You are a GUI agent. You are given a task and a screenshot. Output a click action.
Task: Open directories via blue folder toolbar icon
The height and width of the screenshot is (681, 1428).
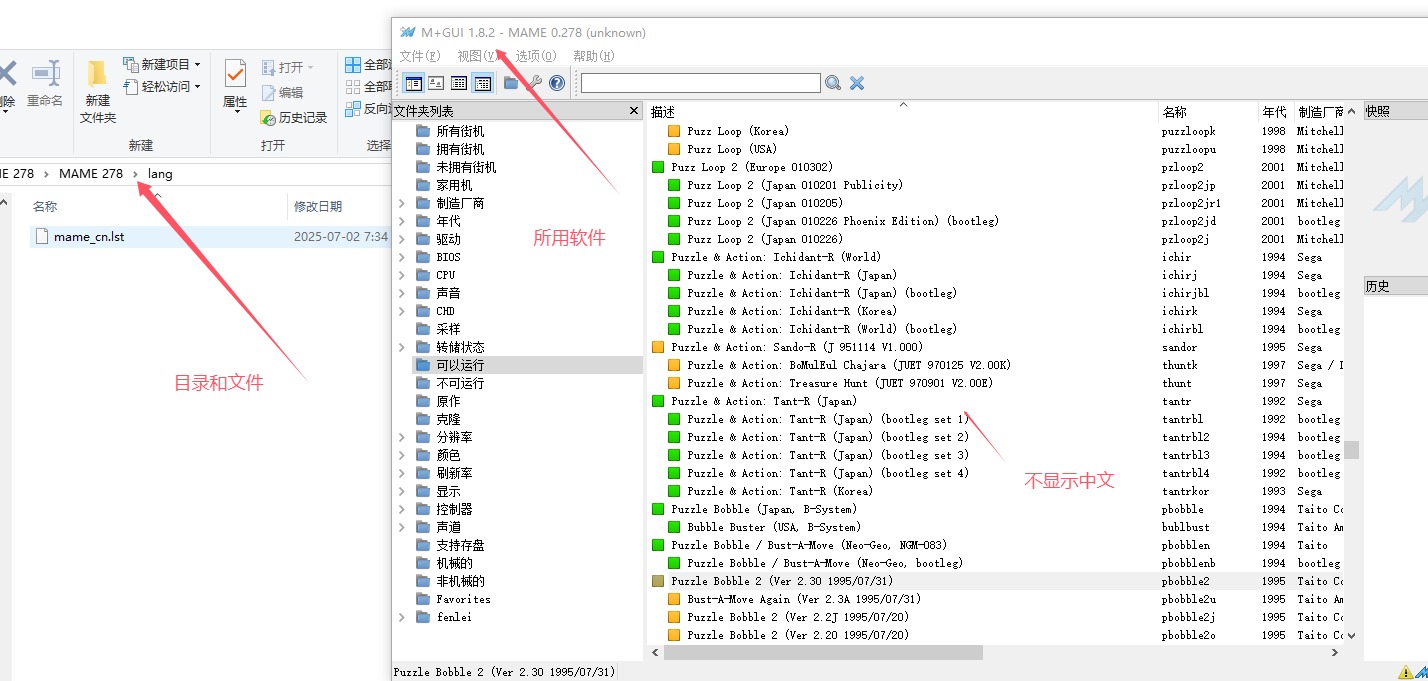point(511,83)
